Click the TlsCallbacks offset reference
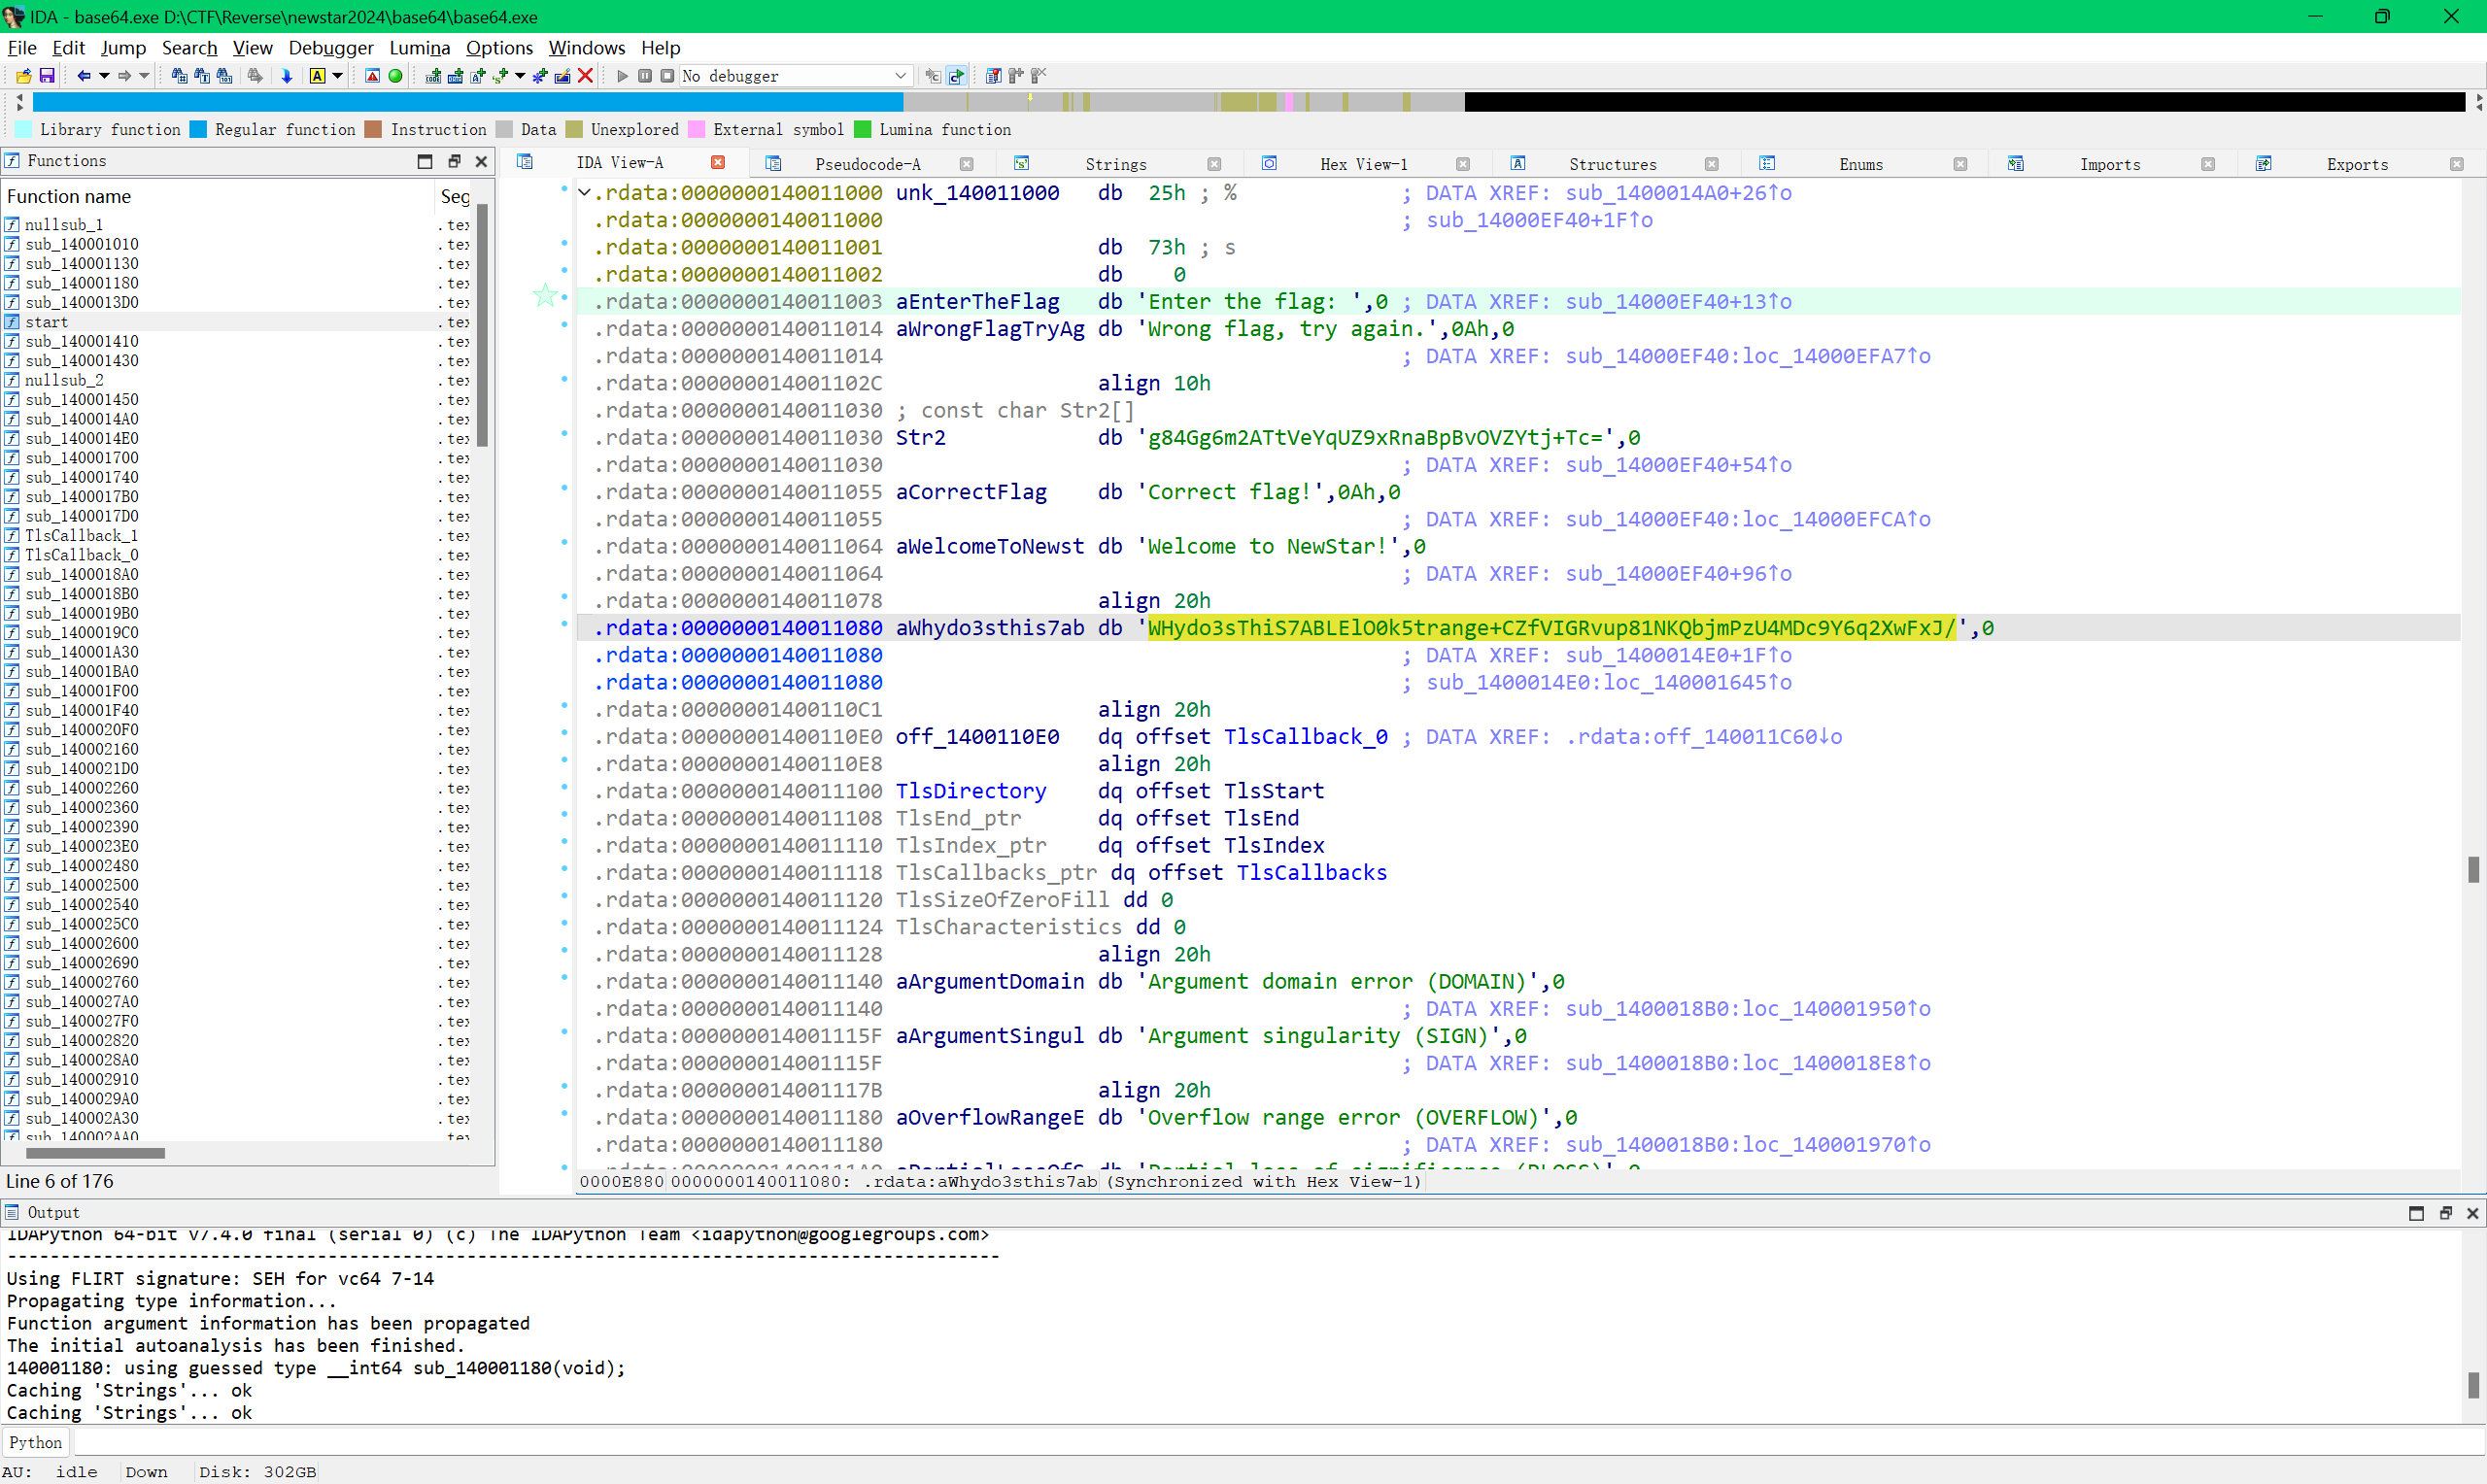The image size is (2487, 1484). click(x=1312, y=873)
